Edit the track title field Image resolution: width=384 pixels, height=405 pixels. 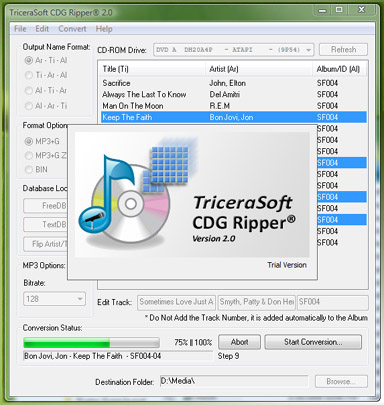tap(176, 302)
